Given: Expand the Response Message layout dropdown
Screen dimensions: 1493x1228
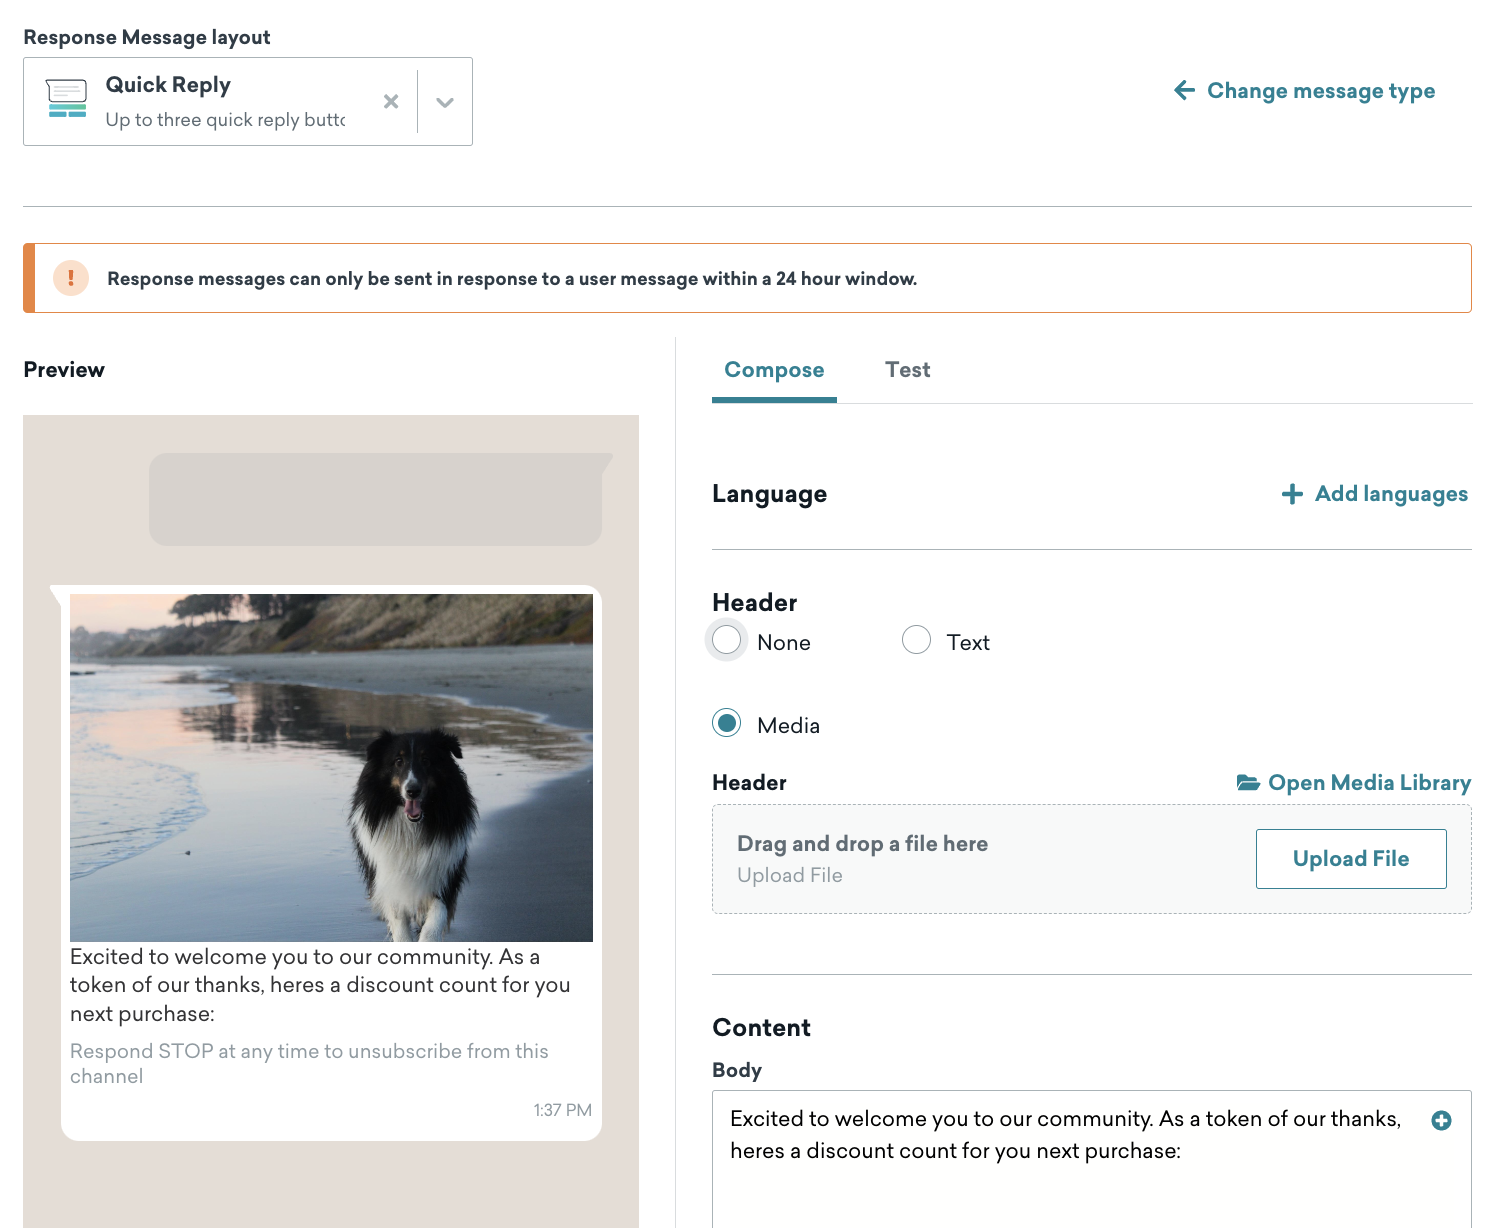Looking at the screenshot, I should [x=445, y=102].
